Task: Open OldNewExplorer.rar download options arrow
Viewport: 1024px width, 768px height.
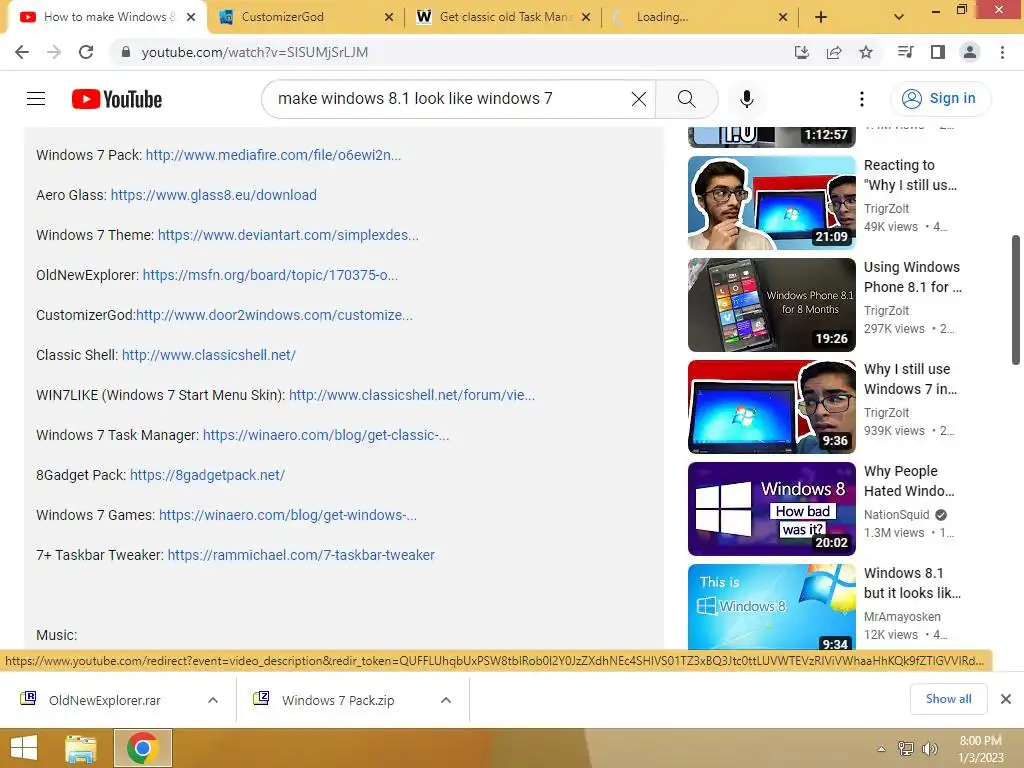Action: click(x=212, y=700)
